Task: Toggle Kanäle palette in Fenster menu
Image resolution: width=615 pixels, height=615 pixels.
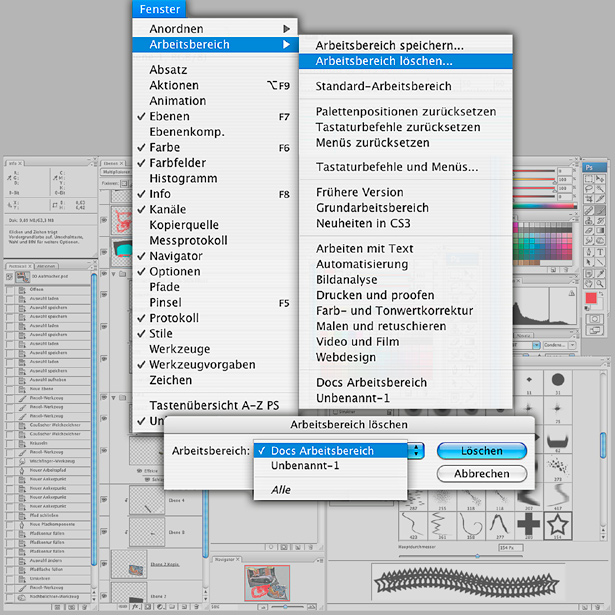Action: (x=213, y=209)
